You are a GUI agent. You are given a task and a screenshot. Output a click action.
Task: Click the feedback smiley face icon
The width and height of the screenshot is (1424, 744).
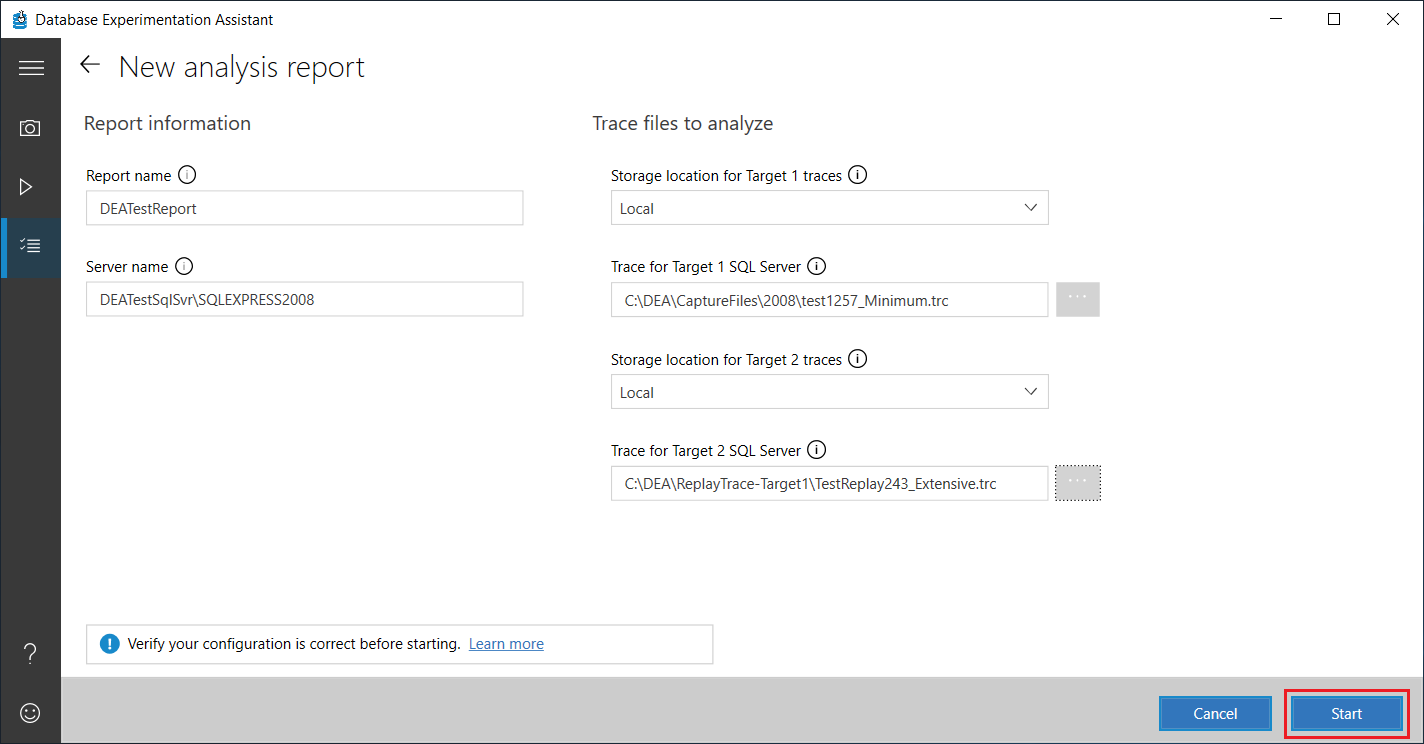coord(31,713)
